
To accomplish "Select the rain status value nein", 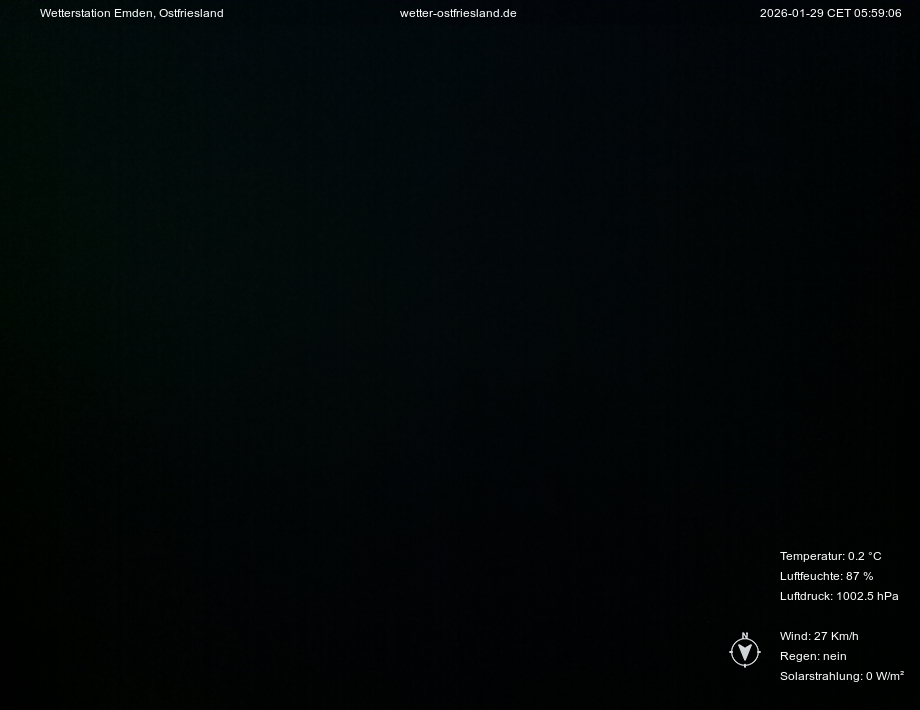I will tap(835, 656).
